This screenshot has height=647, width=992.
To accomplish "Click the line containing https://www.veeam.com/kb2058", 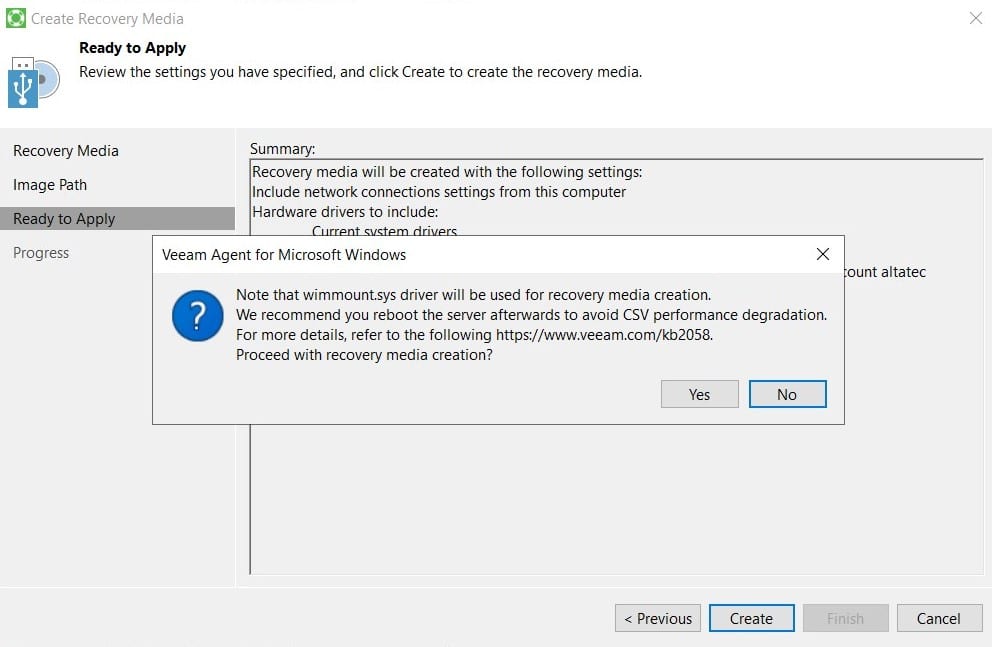I will (474, 335).
